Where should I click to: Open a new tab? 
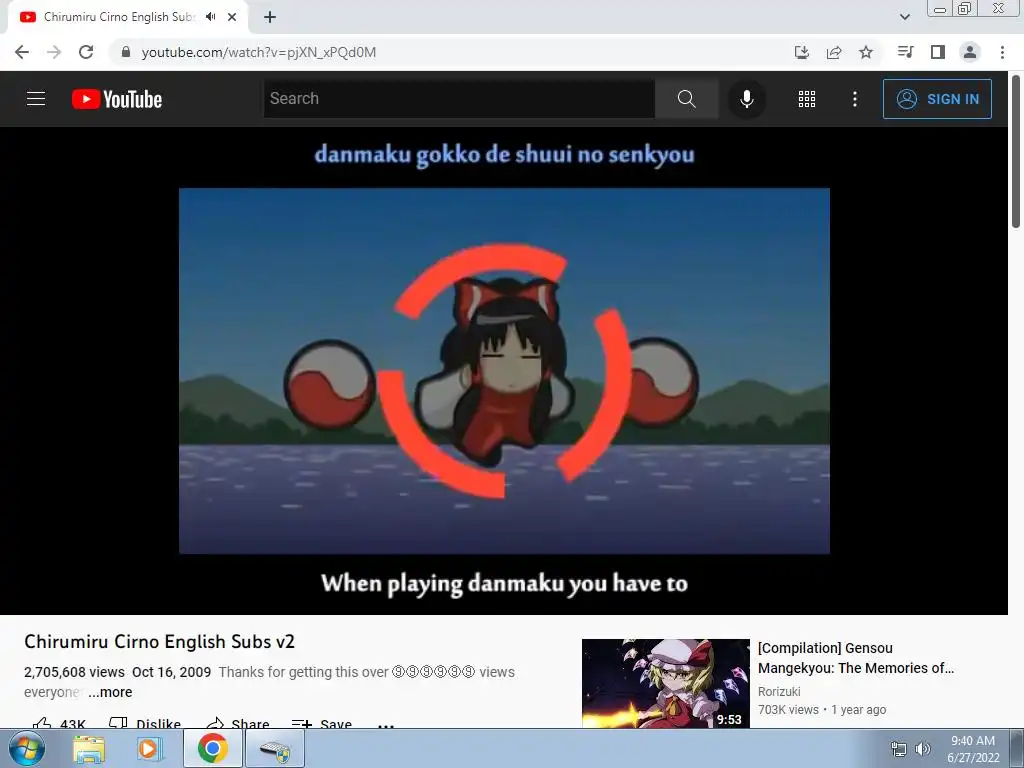coord(270,17)
